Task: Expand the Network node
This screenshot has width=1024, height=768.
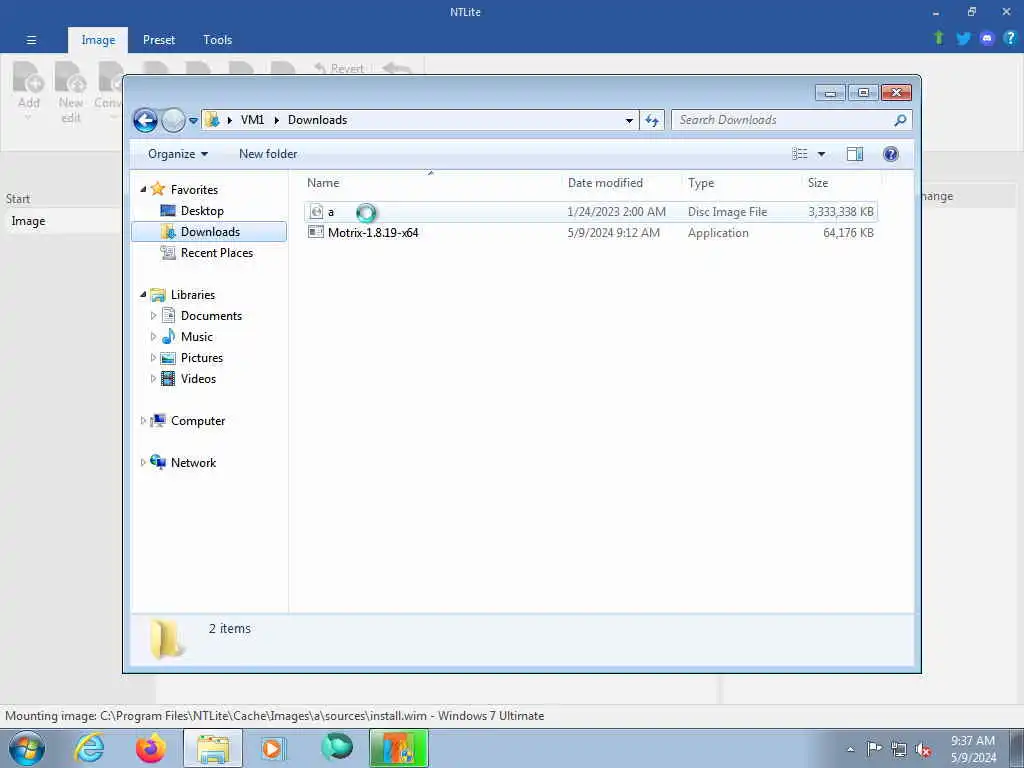Action: point(143,463)
